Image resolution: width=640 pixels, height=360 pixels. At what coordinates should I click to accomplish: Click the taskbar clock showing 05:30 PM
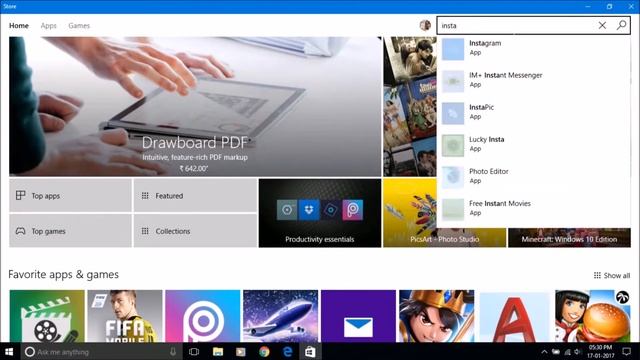point(600,351)
